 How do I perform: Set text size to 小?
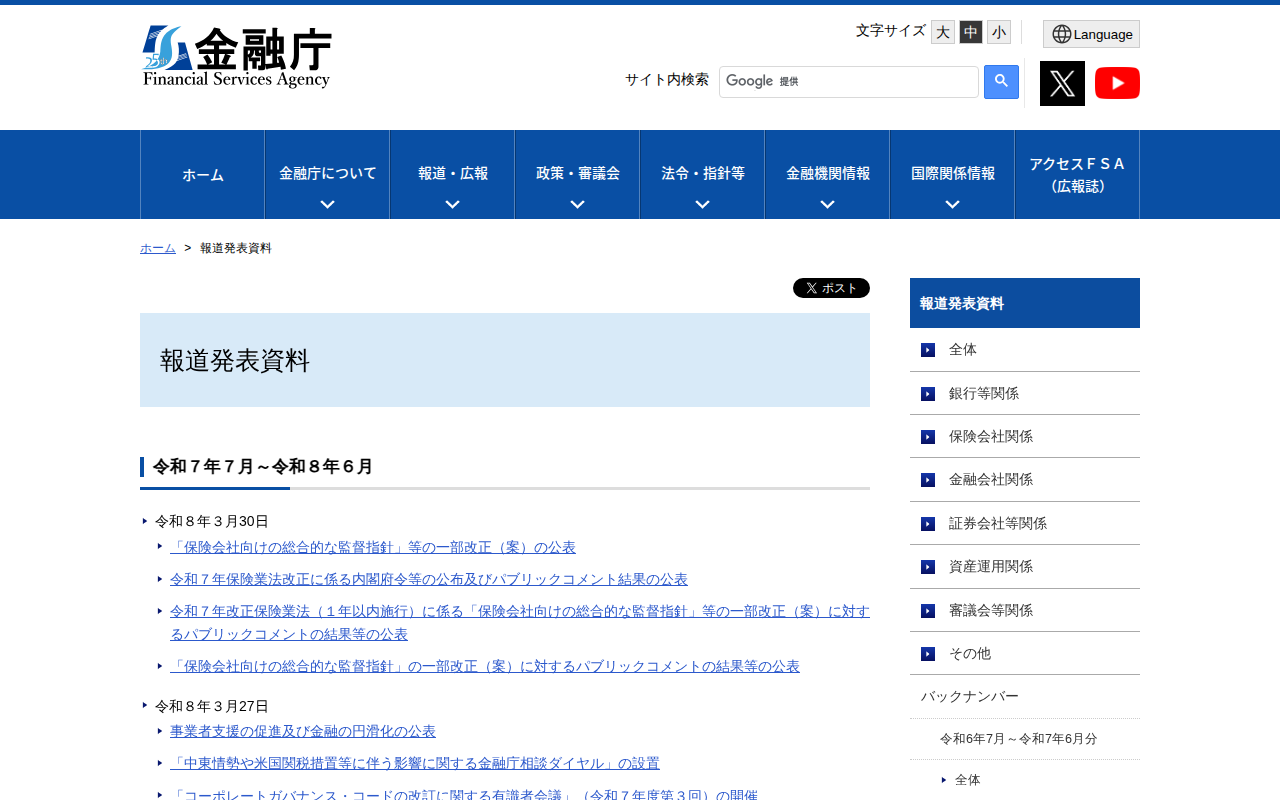tap(998, 32)
